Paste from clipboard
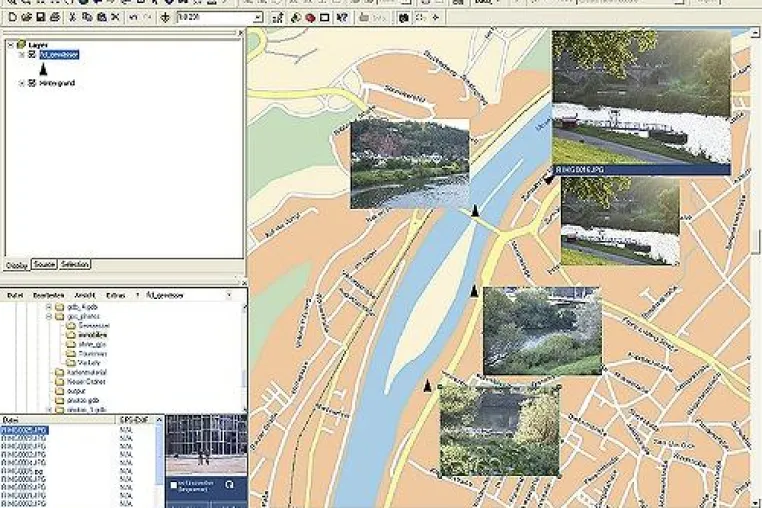This screenshot has height=508, width=762. tap(101, 18)
